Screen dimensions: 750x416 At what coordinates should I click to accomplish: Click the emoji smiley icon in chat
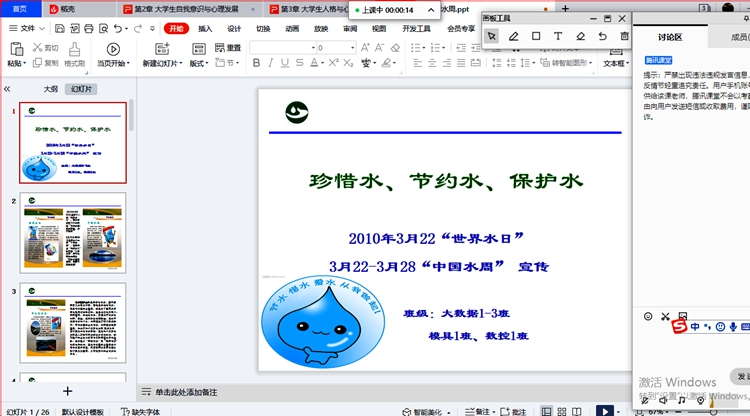point(647,317)
